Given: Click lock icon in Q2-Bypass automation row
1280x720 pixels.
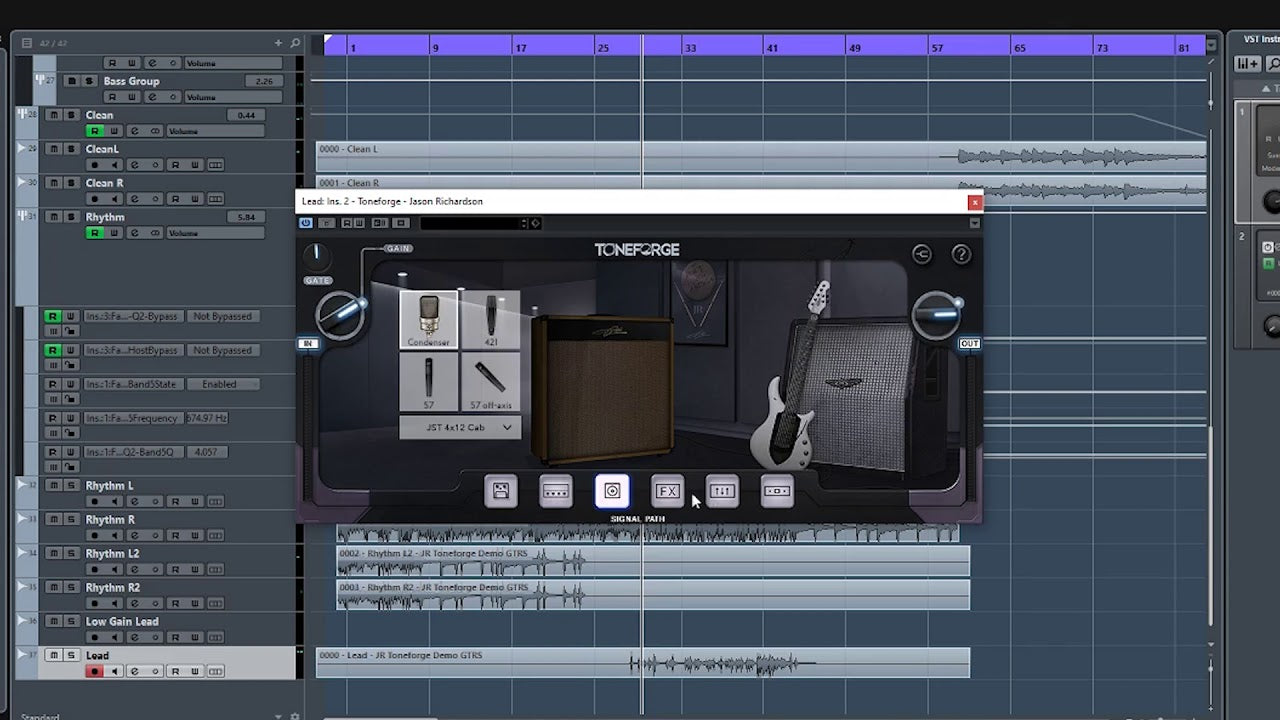Looking at the screenshot, I should (70, 330).
